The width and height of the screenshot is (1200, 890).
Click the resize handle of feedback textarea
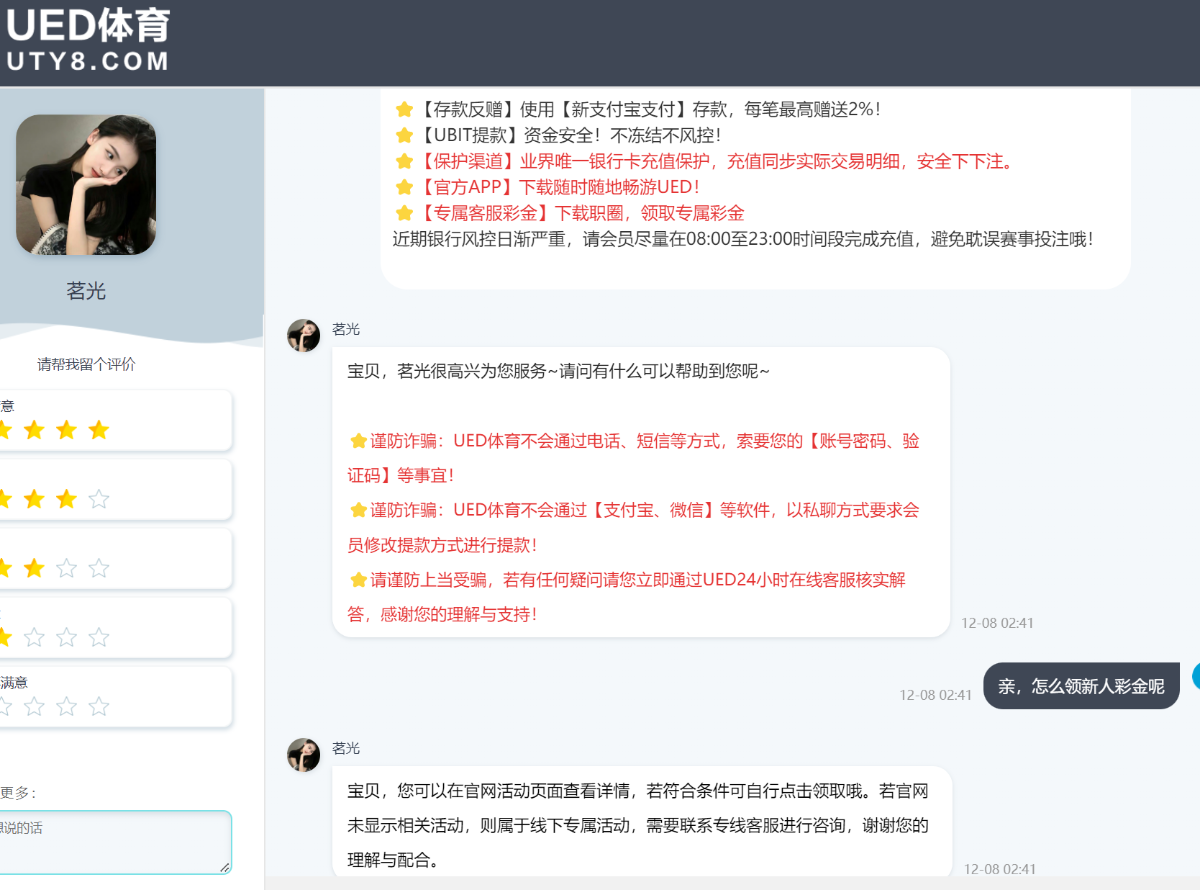[x=225, y=867]
